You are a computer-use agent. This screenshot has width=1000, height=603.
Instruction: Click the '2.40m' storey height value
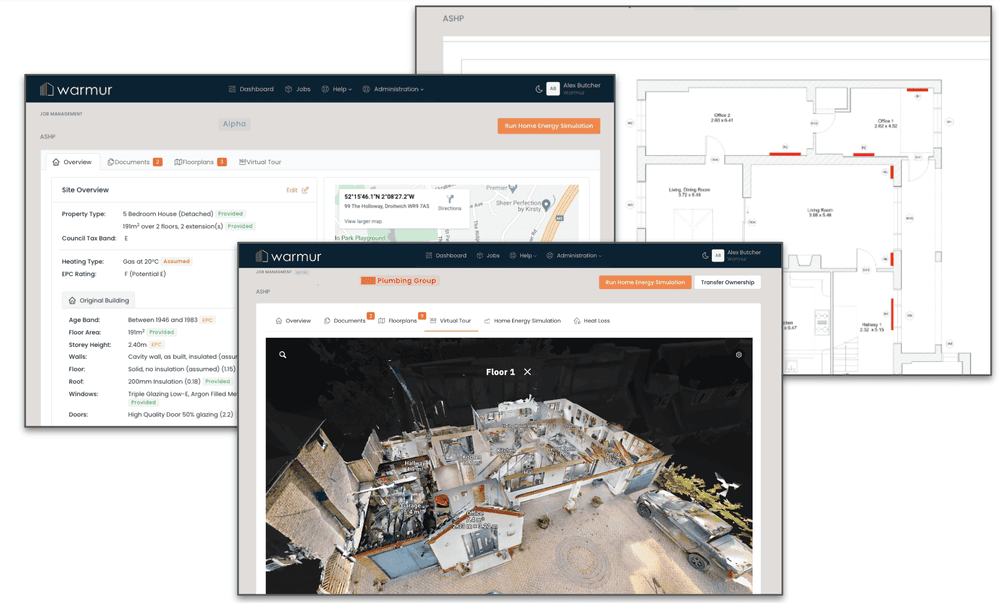coord(137,345)
